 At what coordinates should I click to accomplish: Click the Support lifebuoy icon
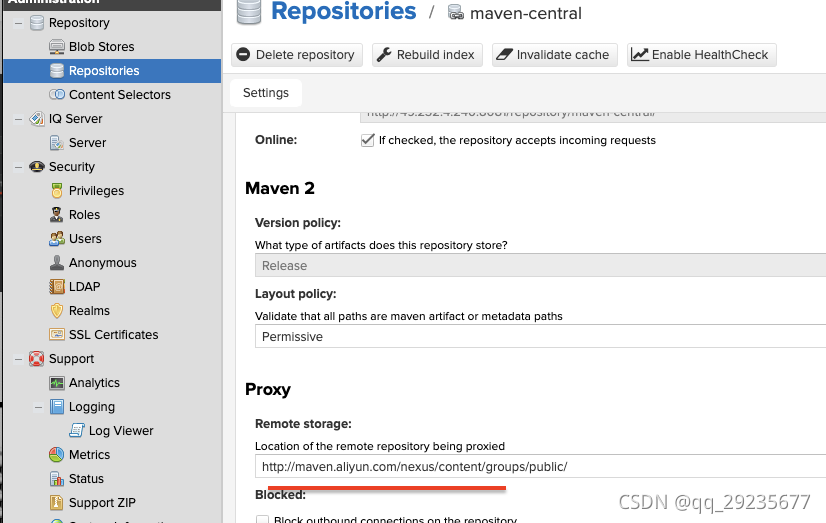37,359
